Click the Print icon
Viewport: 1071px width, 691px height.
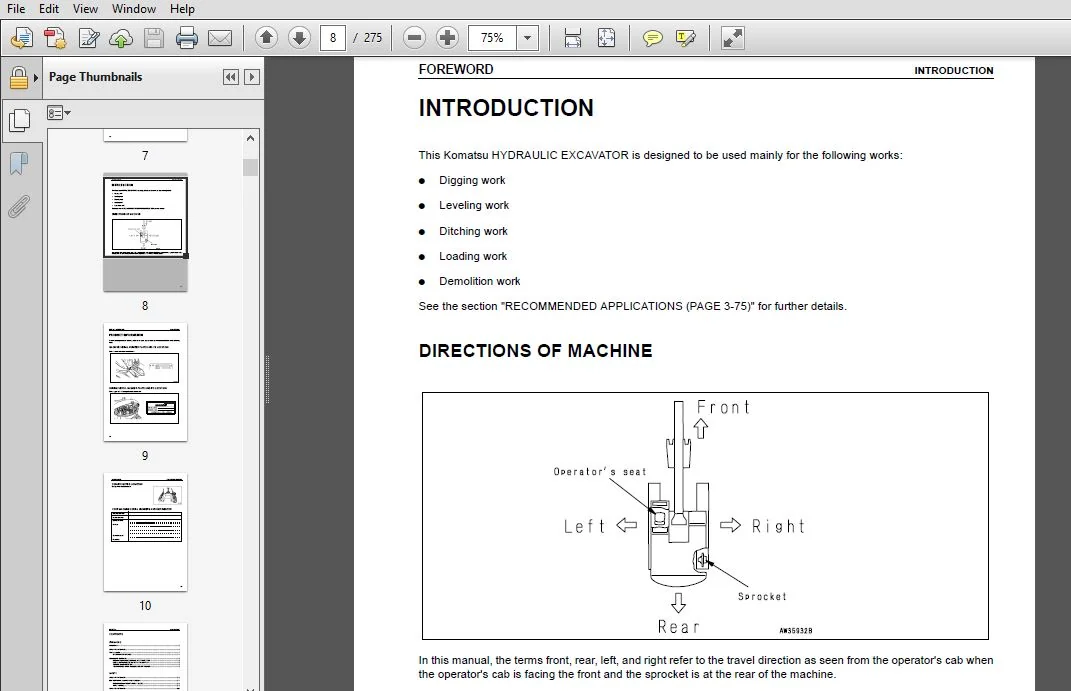click(186, 38)
